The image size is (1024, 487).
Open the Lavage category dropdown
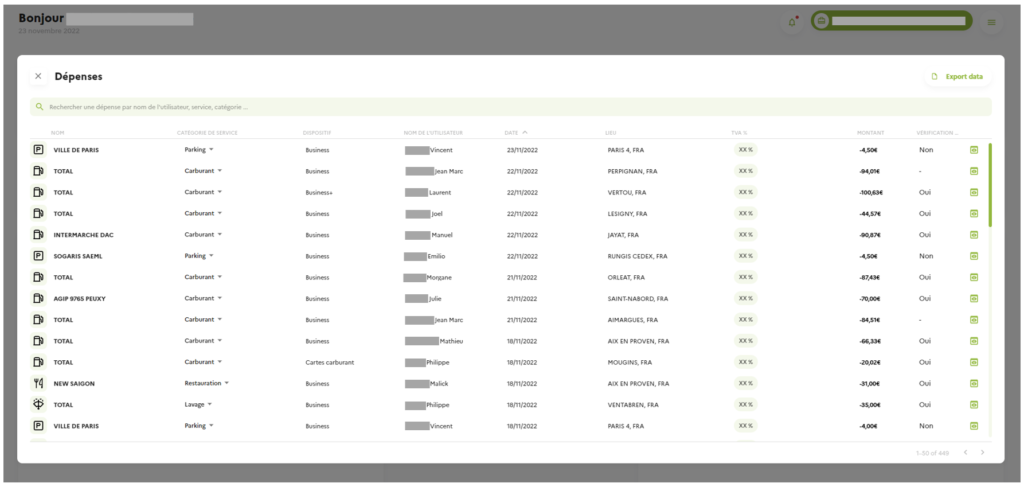[198, 404]
